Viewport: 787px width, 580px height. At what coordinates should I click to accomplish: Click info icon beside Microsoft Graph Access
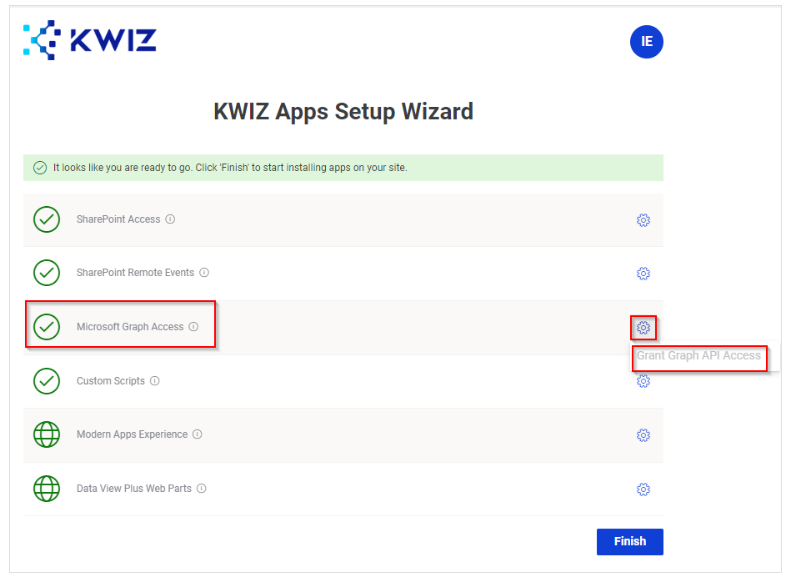(193, 327)
